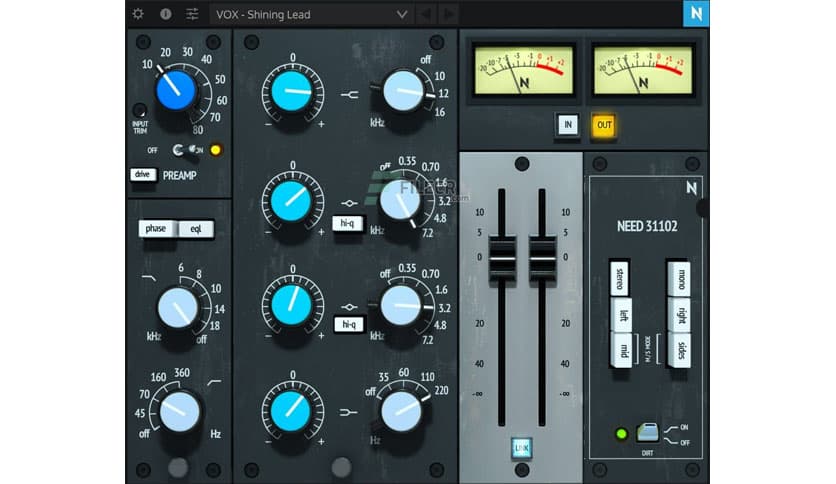Click the lower mid band gain knob
836x484 pixels.
pyautogui.click(x=292, y=305)
